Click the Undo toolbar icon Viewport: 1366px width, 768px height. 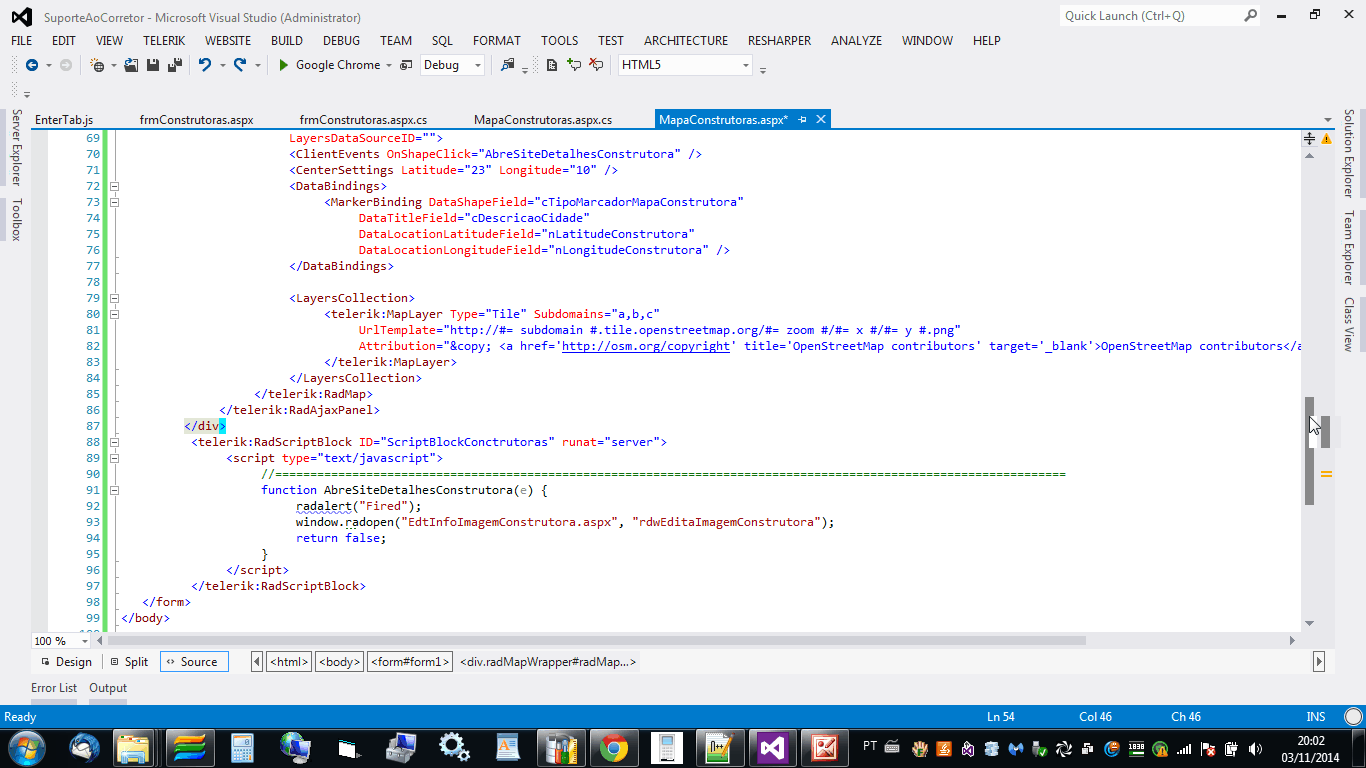pos(205,65)
